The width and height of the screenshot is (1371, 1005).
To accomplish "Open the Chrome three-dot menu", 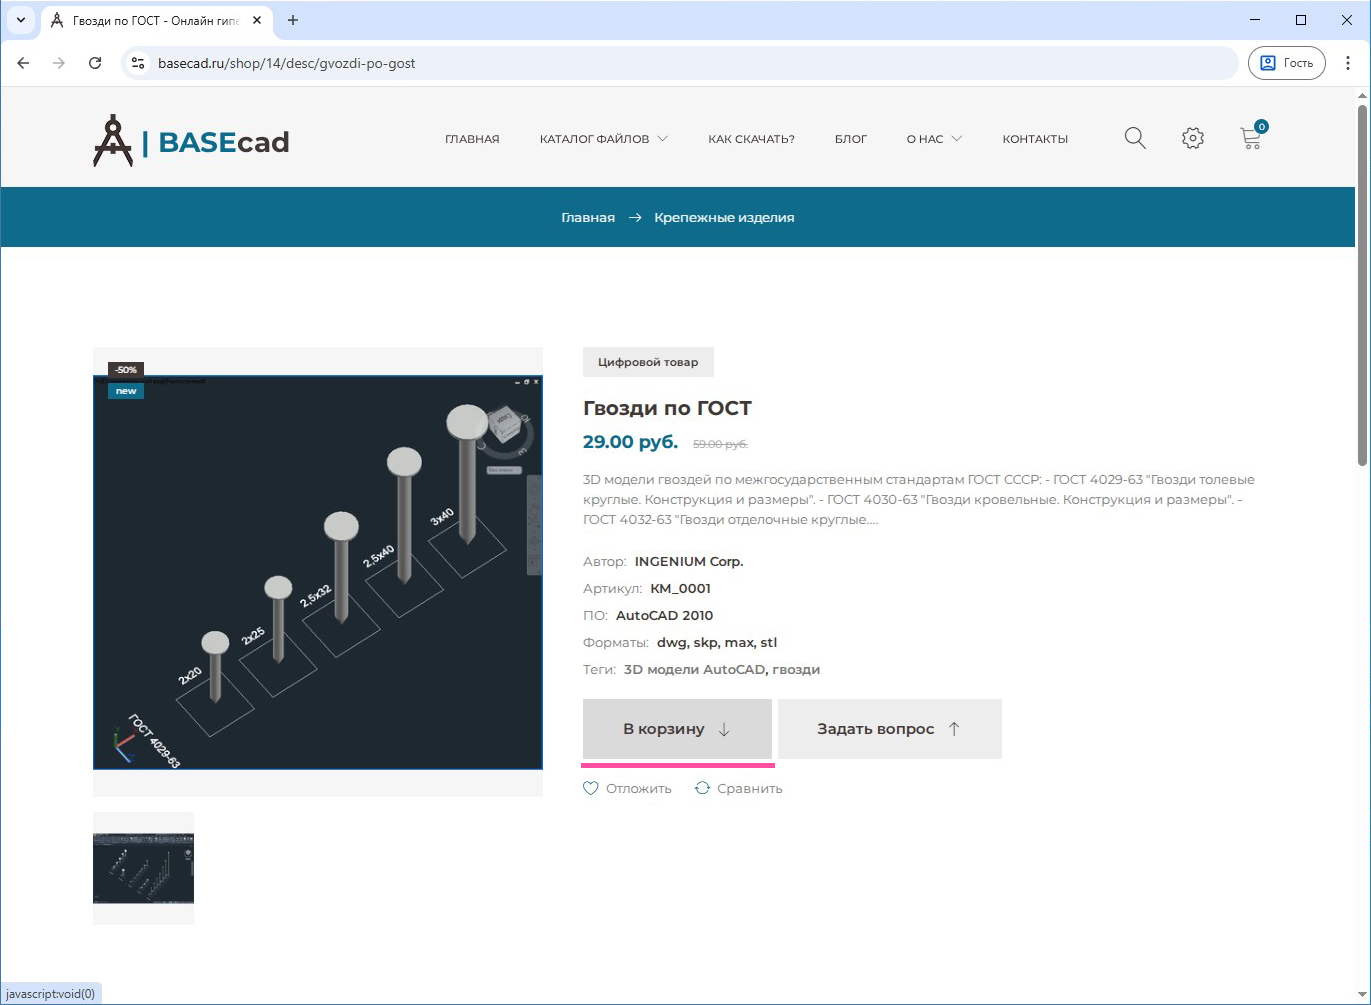I will point(1347,63).
